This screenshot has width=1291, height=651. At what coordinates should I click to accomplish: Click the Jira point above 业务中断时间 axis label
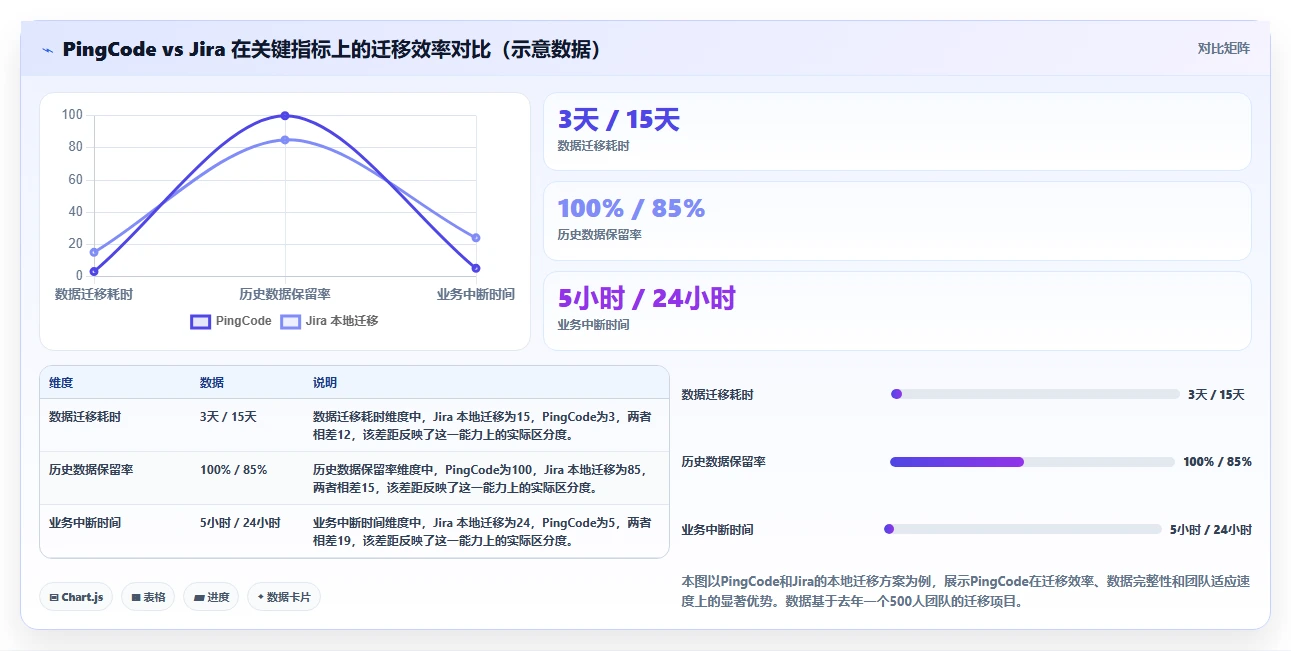(x=476, y=238)
